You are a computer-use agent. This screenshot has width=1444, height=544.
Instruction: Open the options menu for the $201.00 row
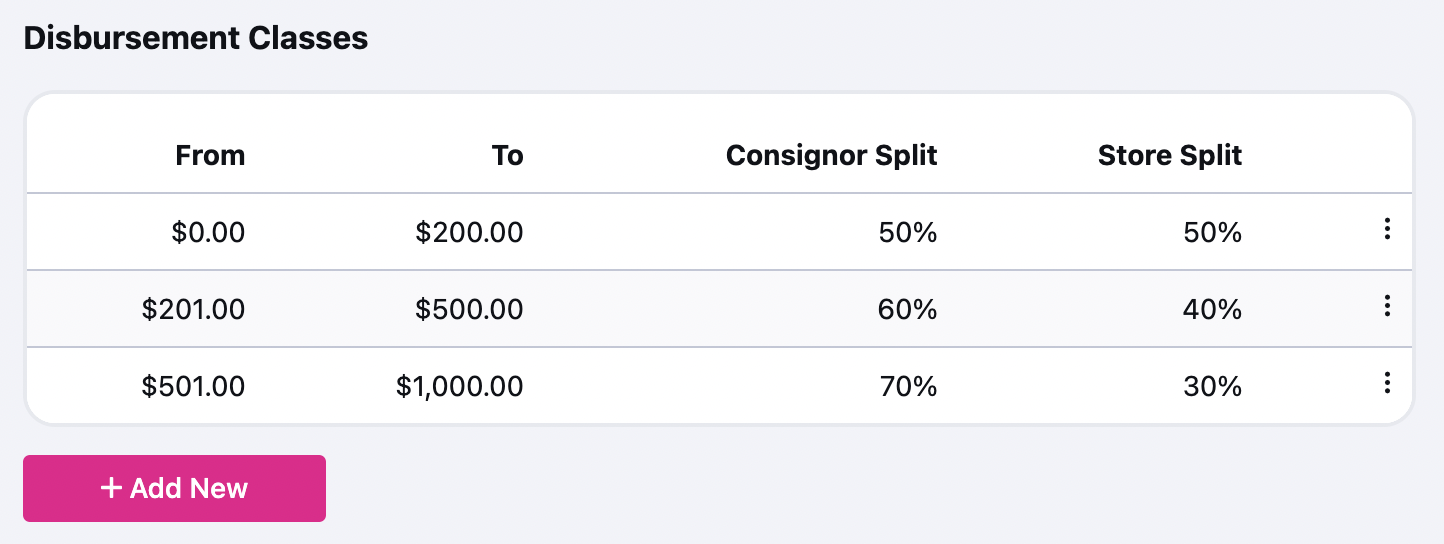[x=1386, y=307]
